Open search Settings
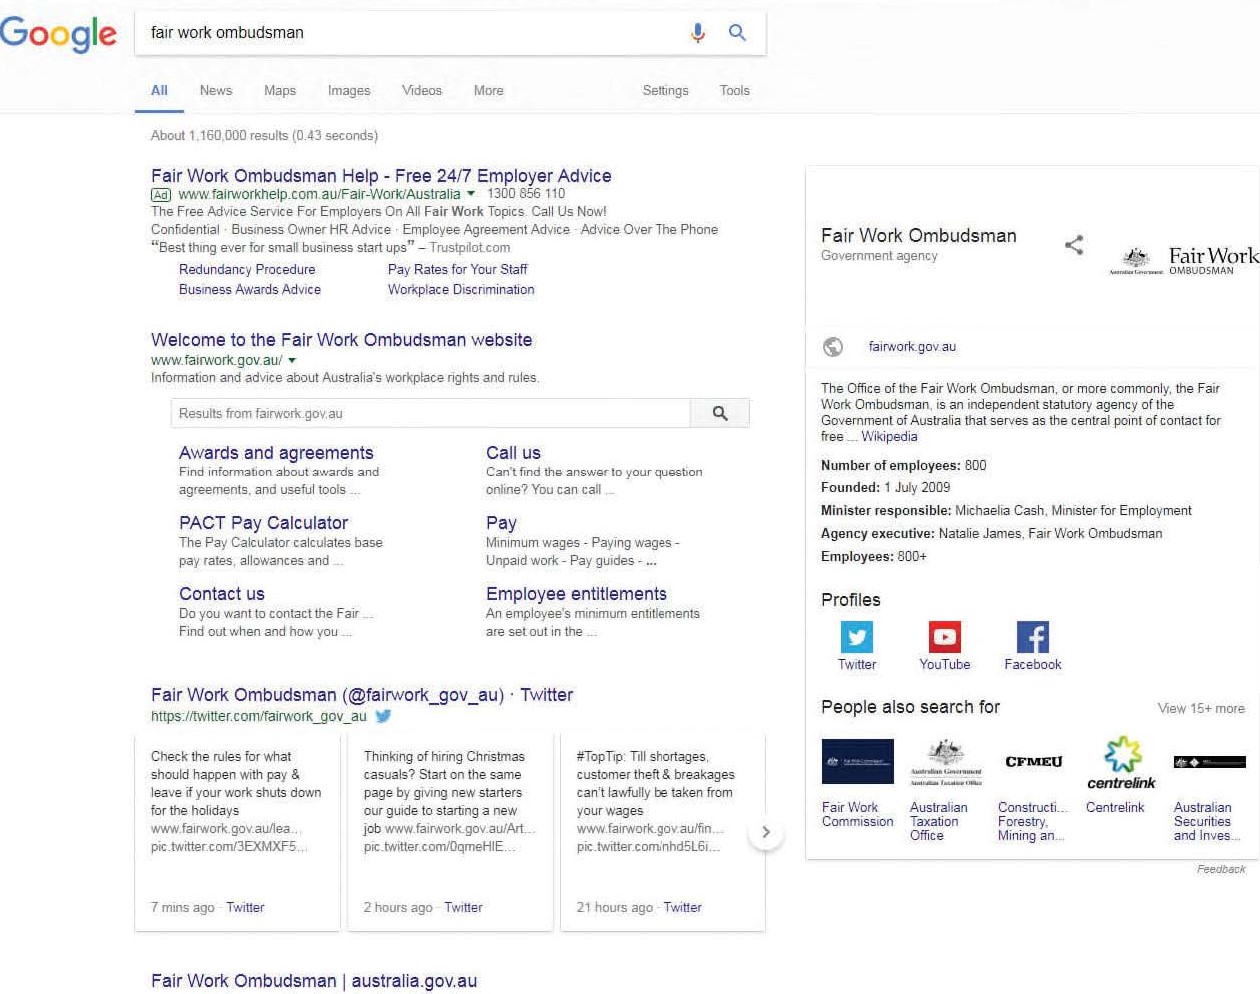The height and width of the screenshot is (994, 1260). pos(665,90)
